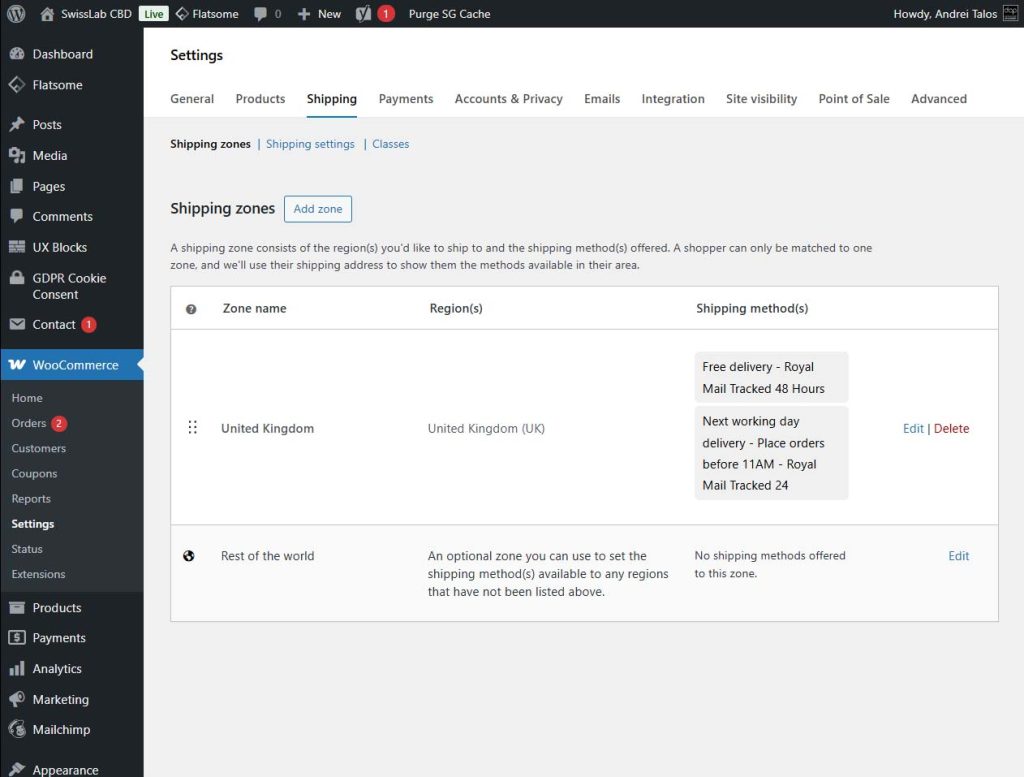This screenshot has width=1024, height=777.
Task: Click the SwissLab CBD home icon
Action: [47, 13]
